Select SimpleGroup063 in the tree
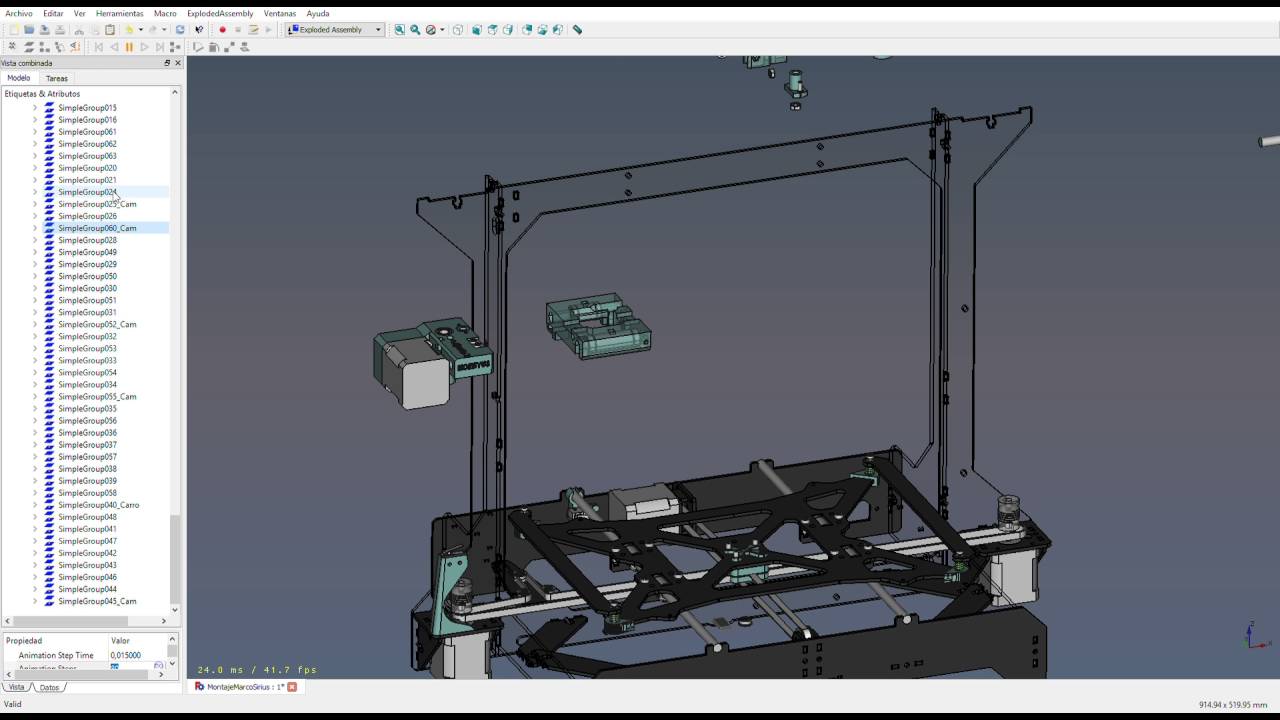This screenshot has height=720, width=1280. pos(87,156)
